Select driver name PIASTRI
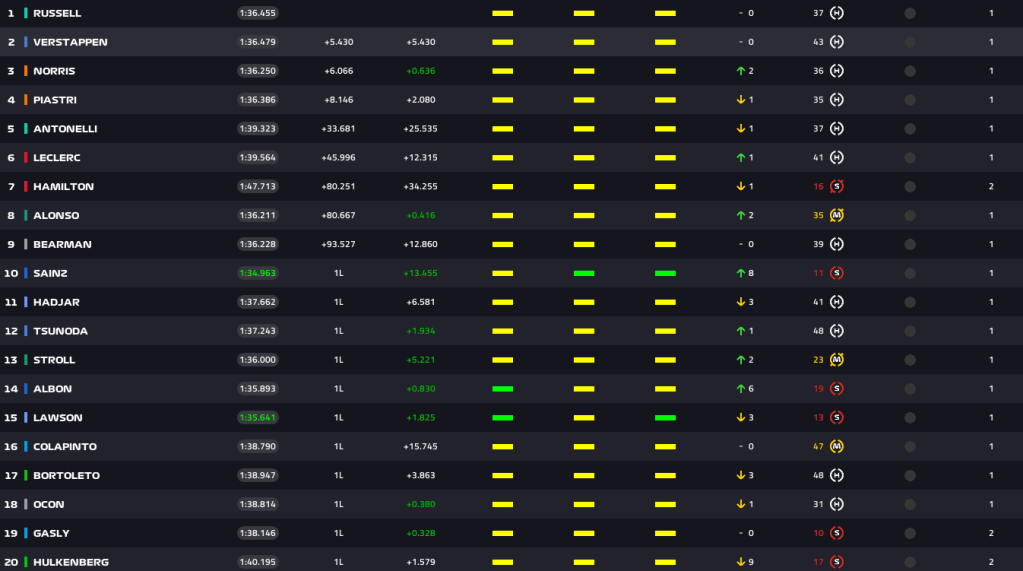This screenshot has width=1023, height=571. coord(55,100)
